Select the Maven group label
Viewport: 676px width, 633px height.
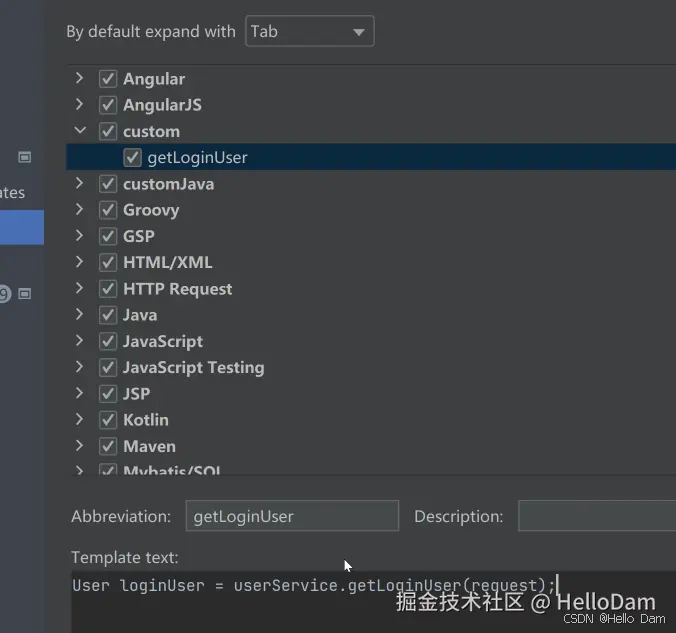tap(149, 446)
